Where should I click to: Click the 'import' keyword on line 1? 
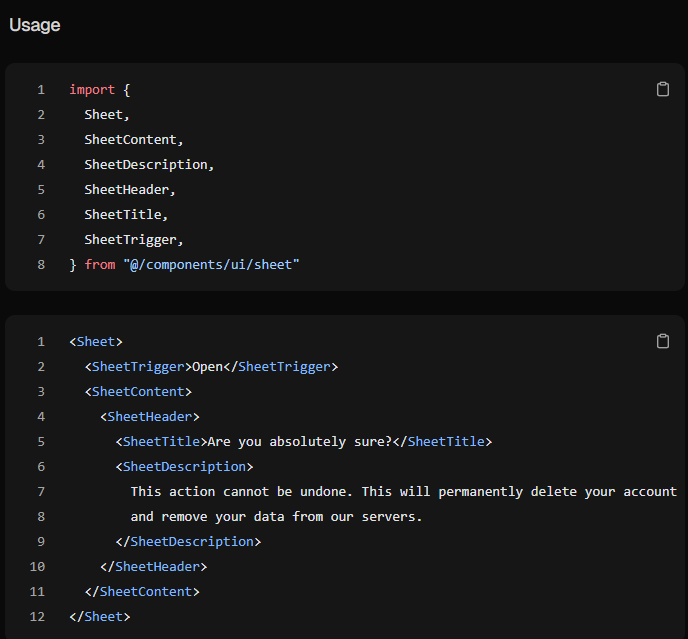[92, 90]
